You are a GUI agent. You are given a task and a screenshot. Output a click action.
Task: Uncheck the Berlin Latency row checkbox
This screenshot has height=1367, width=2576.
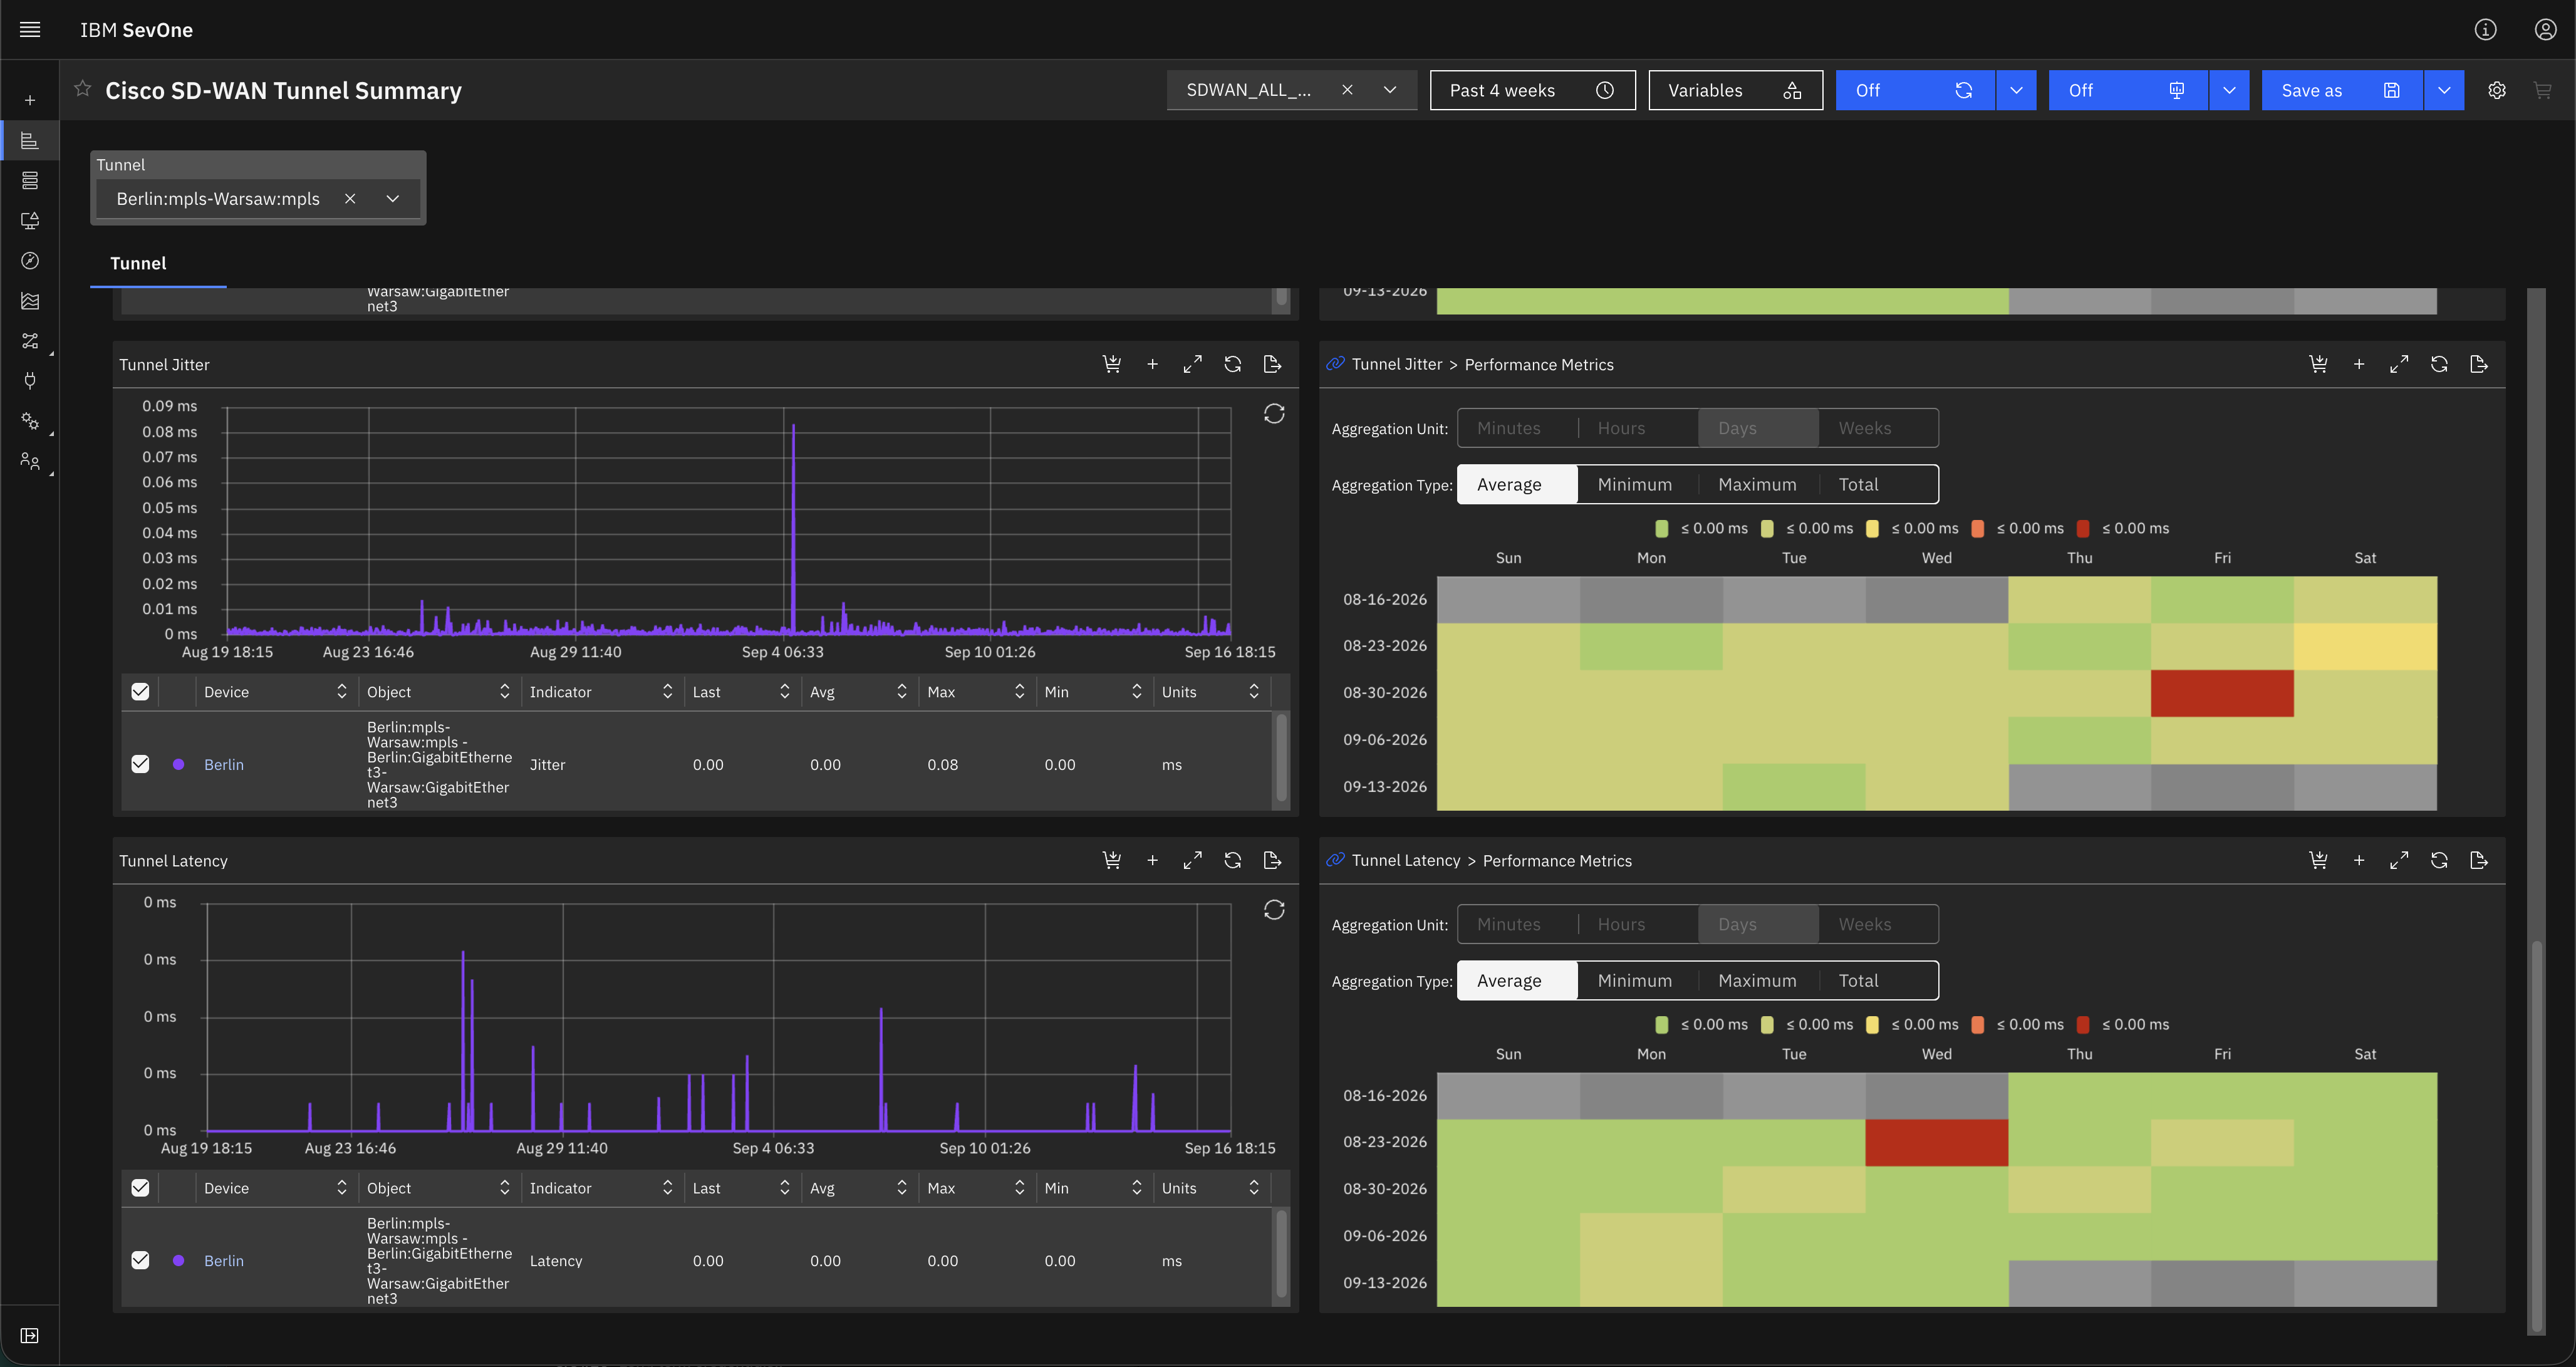140,1260
